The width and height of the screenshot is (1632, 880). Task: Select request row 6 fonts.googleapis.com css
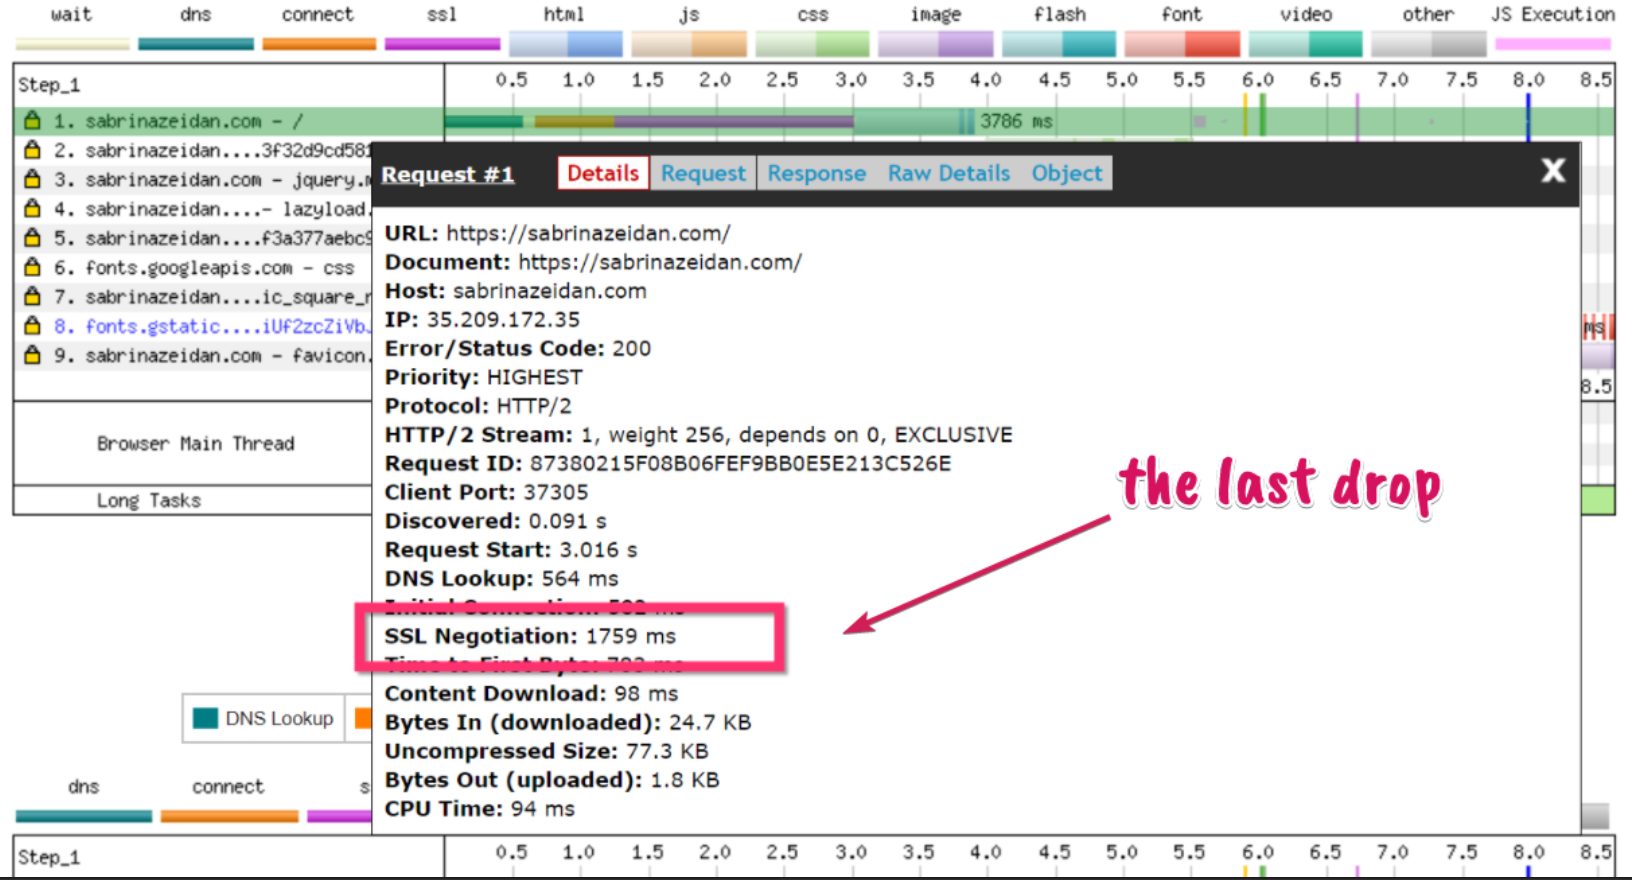click(193, 268)
